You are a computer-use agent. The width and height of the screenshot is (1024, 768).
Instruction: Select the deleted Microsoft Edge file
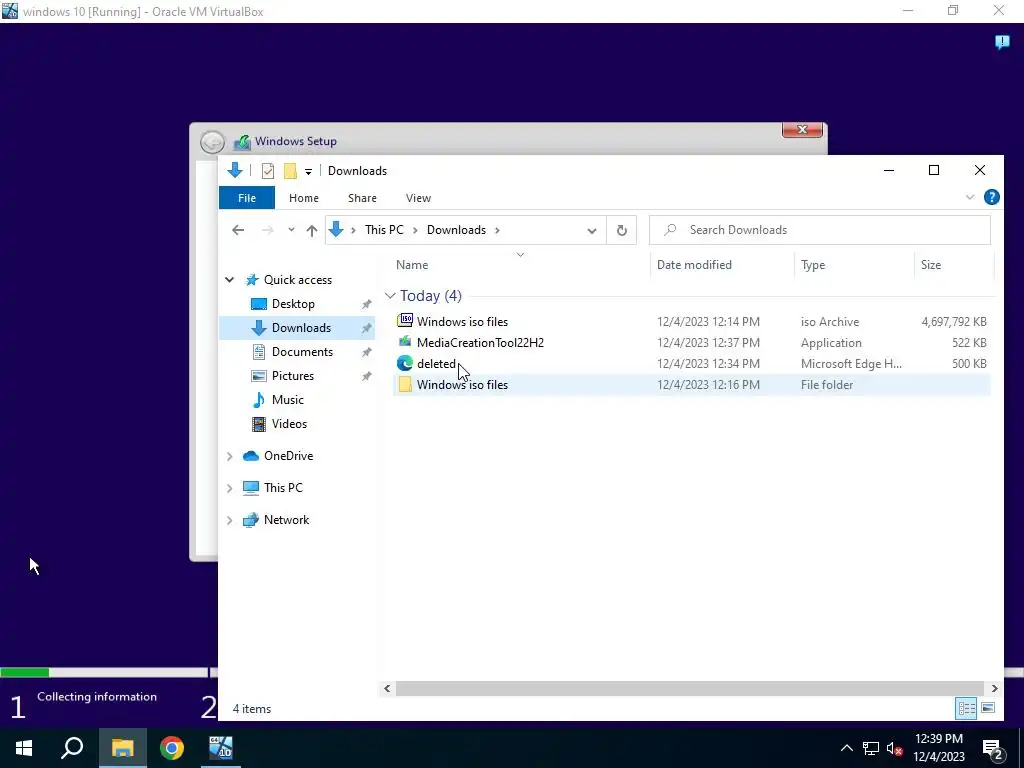[x=692, y=363]
